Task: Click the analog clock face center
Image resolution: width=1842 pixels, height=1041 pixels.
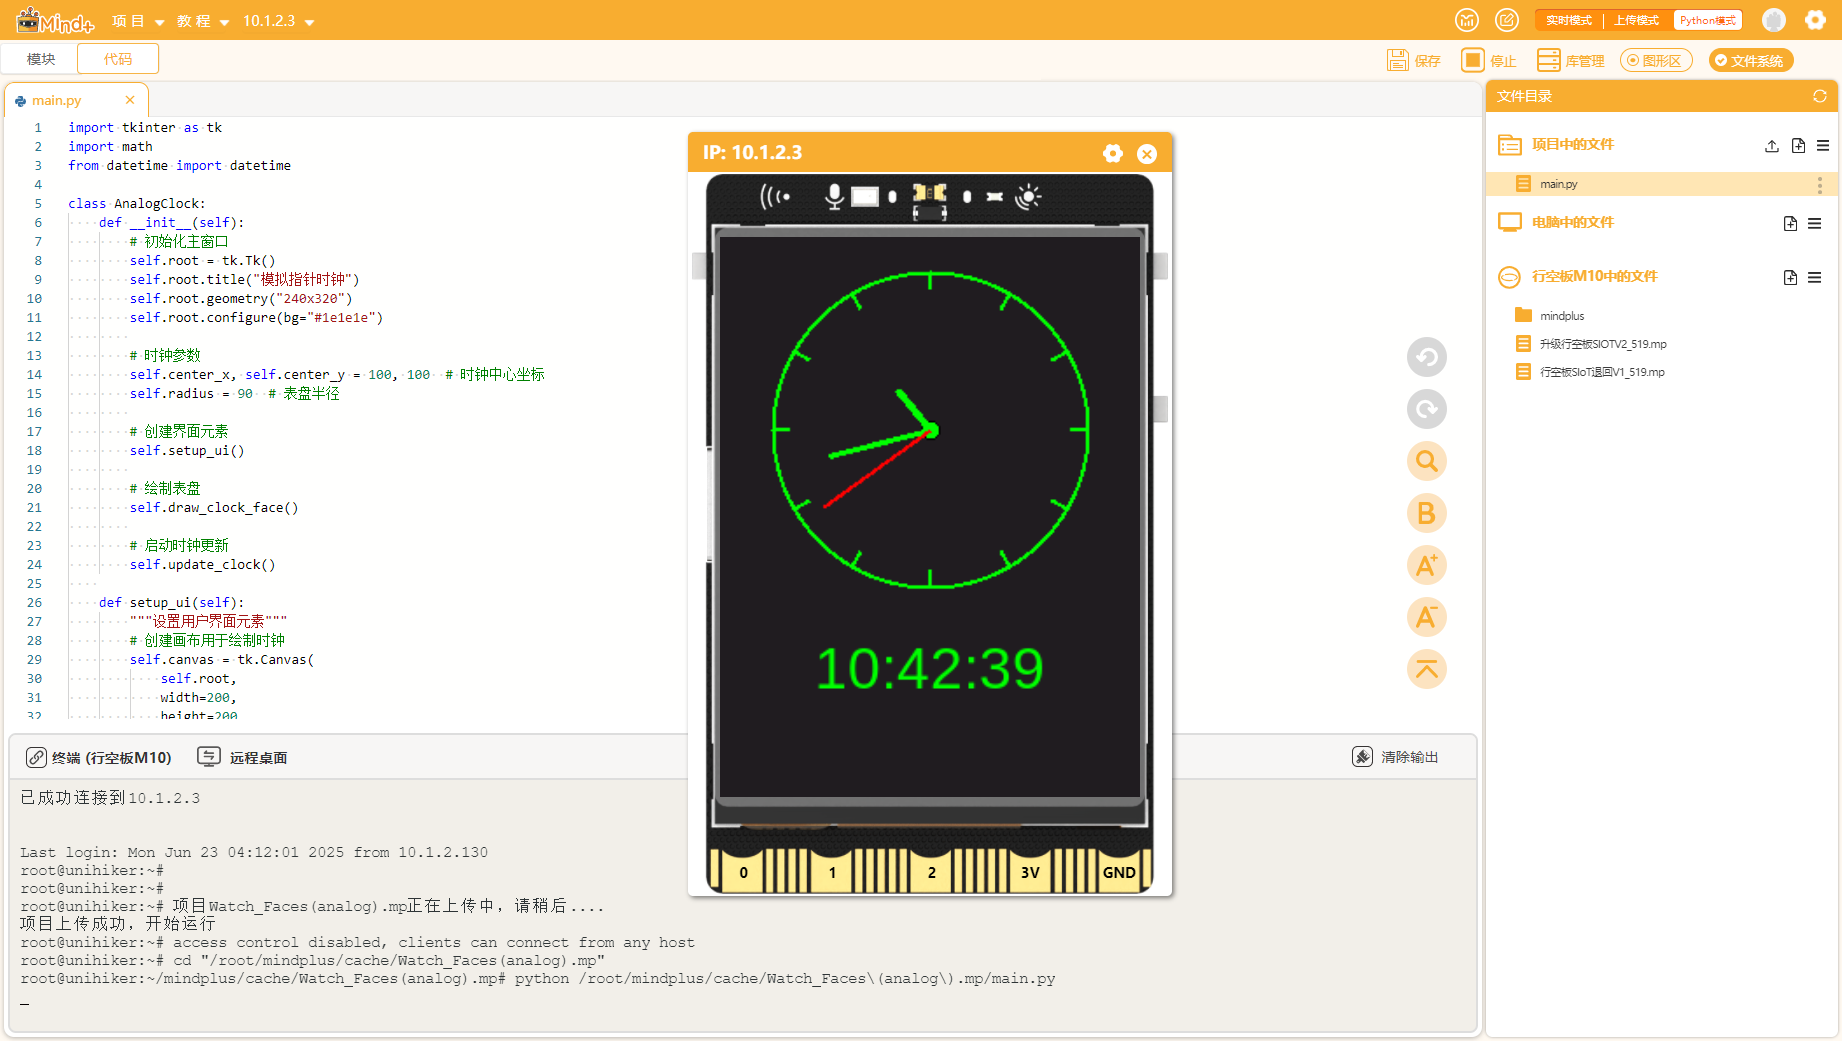Action: pyautogui.click(x=931, y=430)
